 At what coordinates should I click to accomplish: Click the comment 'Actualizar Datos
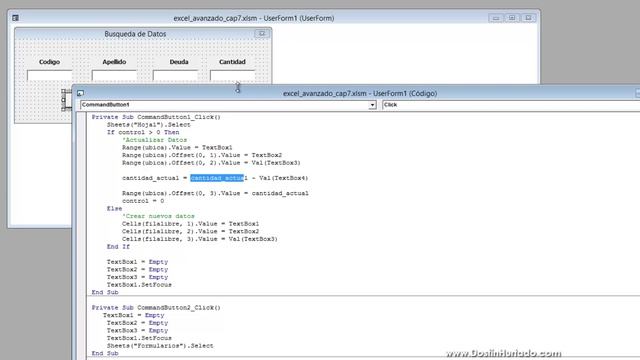pos(154,140)
